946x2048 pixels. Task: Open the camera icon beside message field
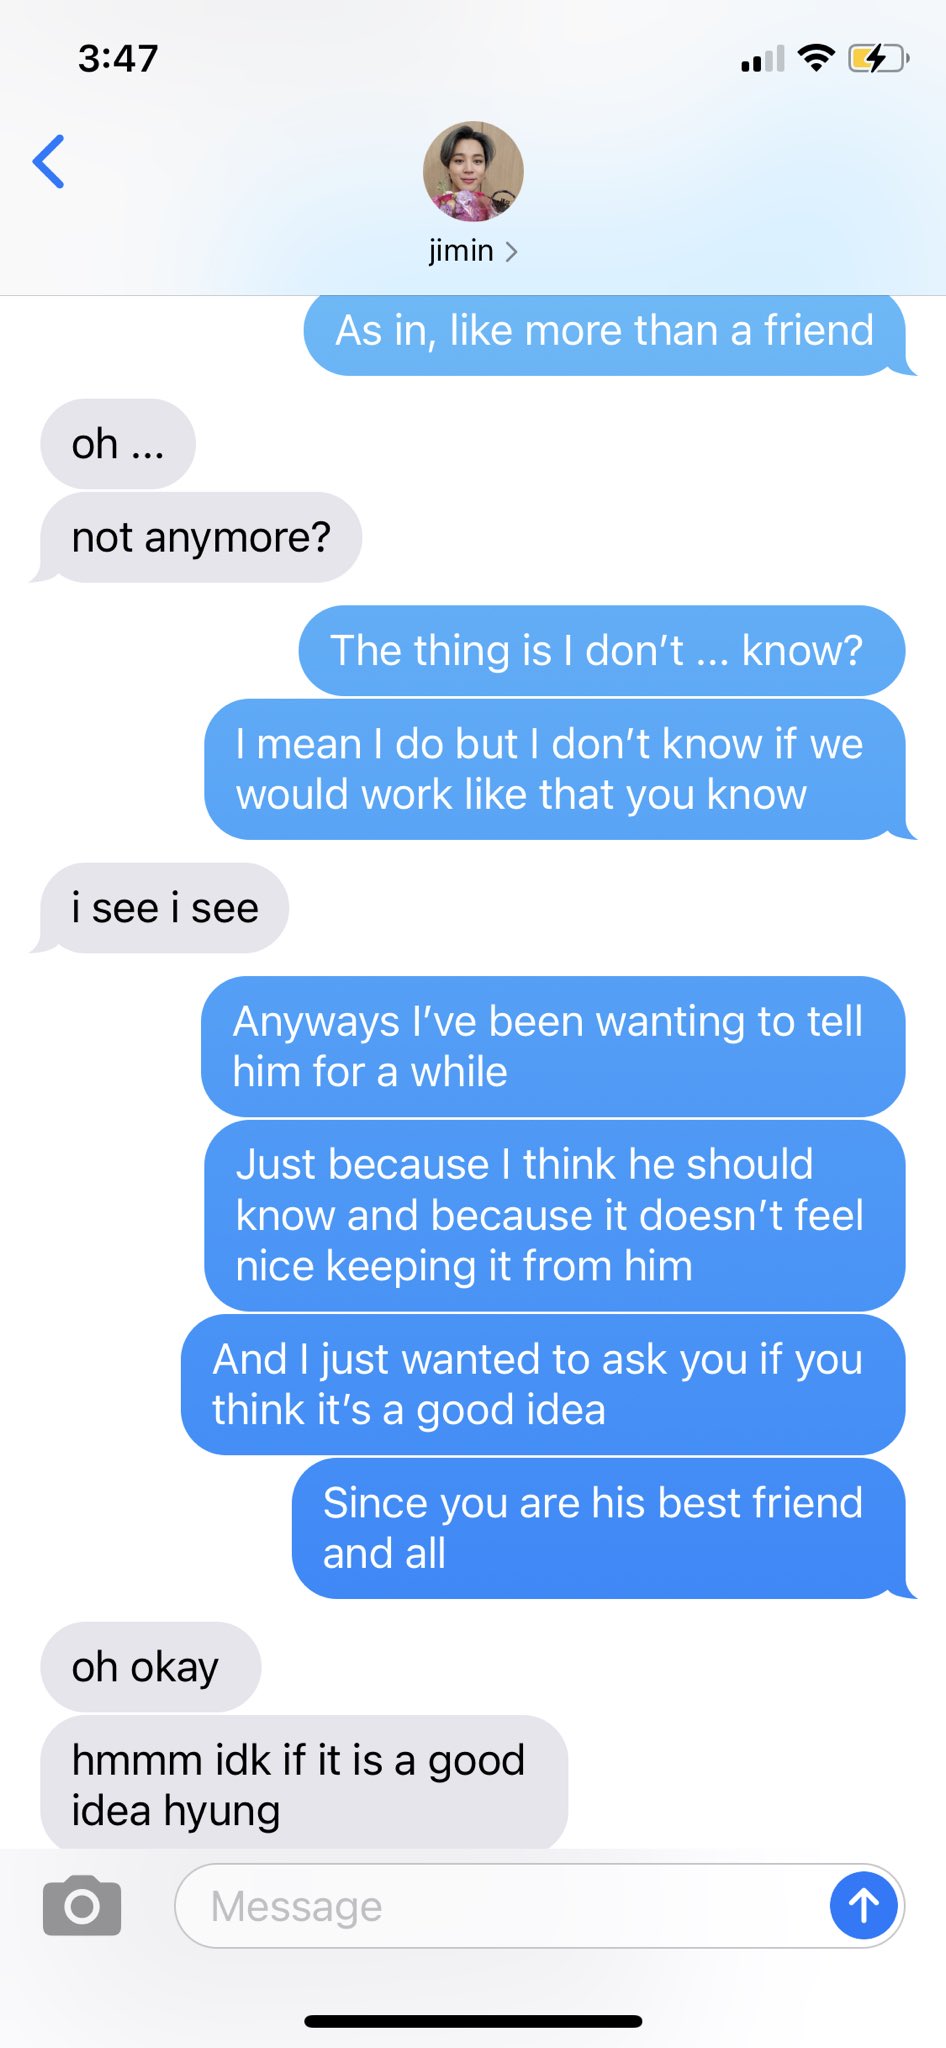click(82, 1905)
